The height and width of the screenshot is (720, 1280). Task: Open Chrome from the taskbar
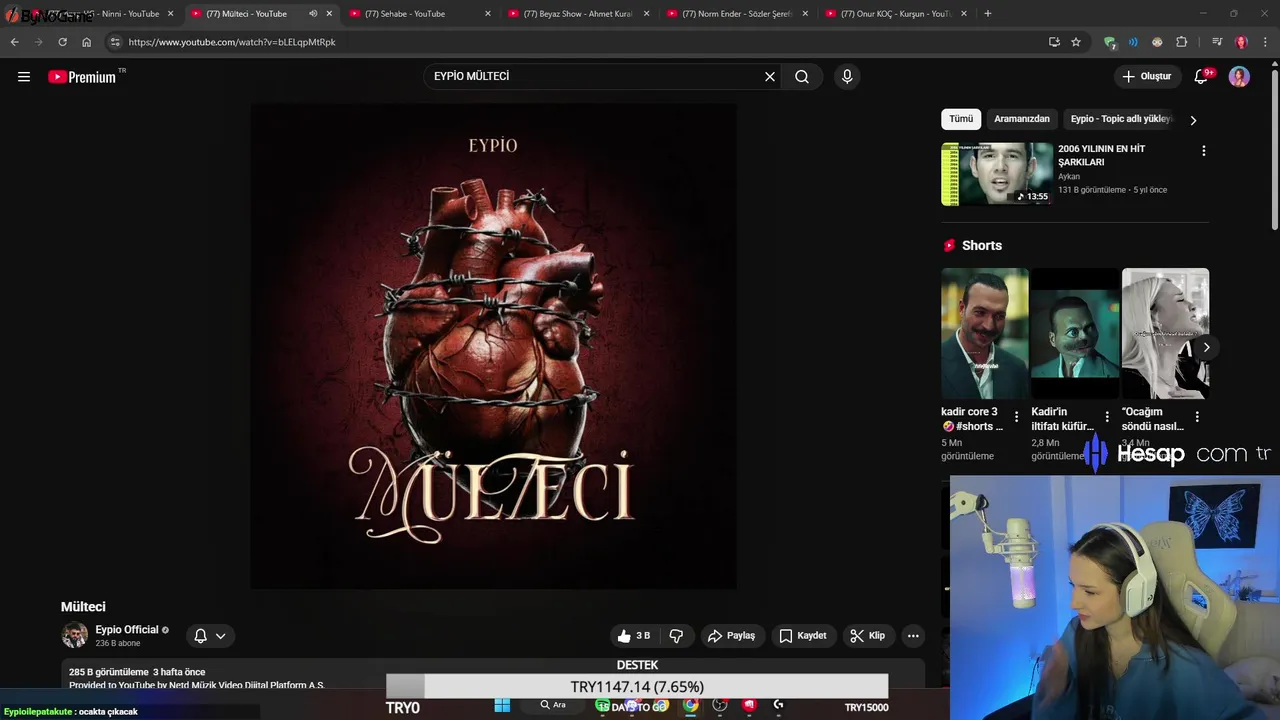pos(691,705)
